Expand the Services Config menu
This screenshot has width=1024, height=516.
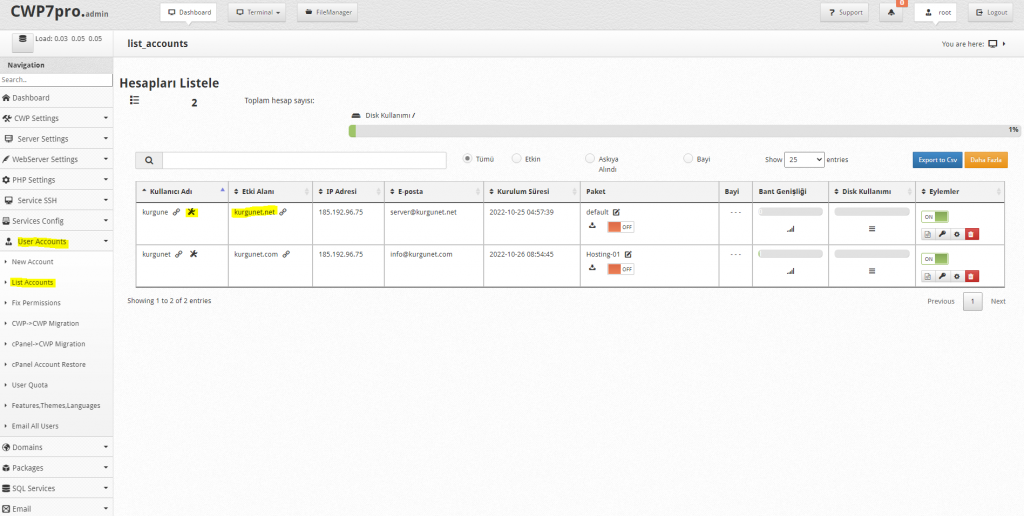56,221
